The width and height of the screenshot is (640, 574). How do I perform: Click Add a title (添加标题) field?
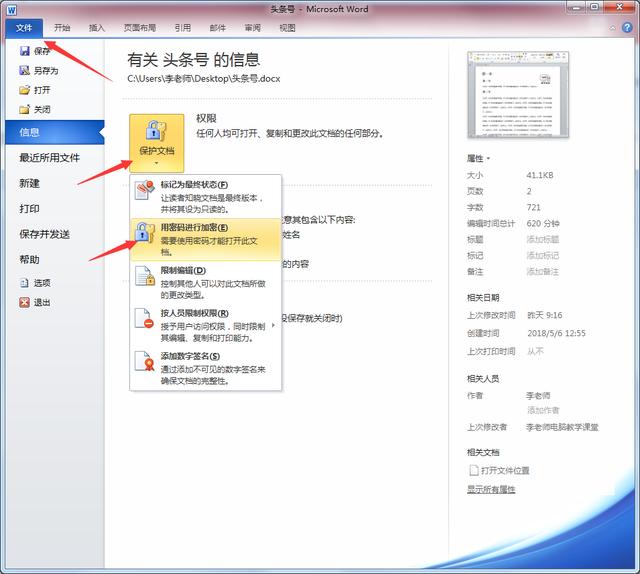click(x=543, y=239)
